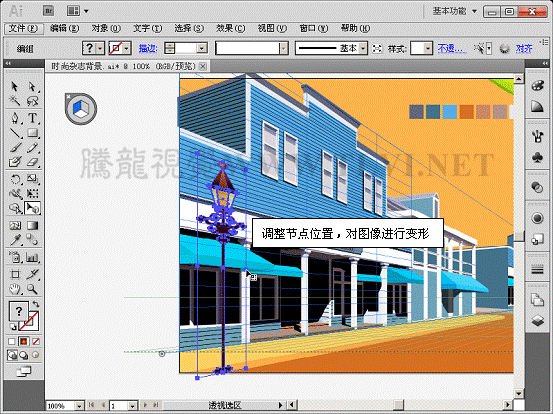Screen dimensions: 553x414
Task: Open the 效果 menu
Action: pyautogui.click(x=231, y=28)
